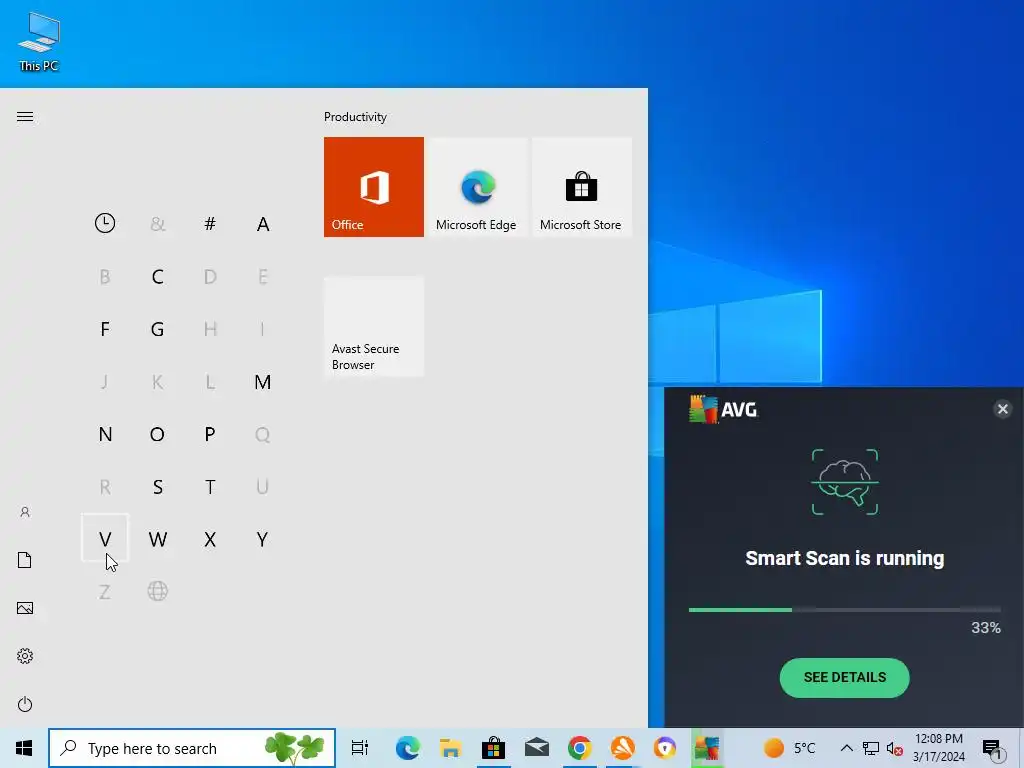Close the AVG Smart Scan popup
1024x768 pixels.
pos(1002,409)
